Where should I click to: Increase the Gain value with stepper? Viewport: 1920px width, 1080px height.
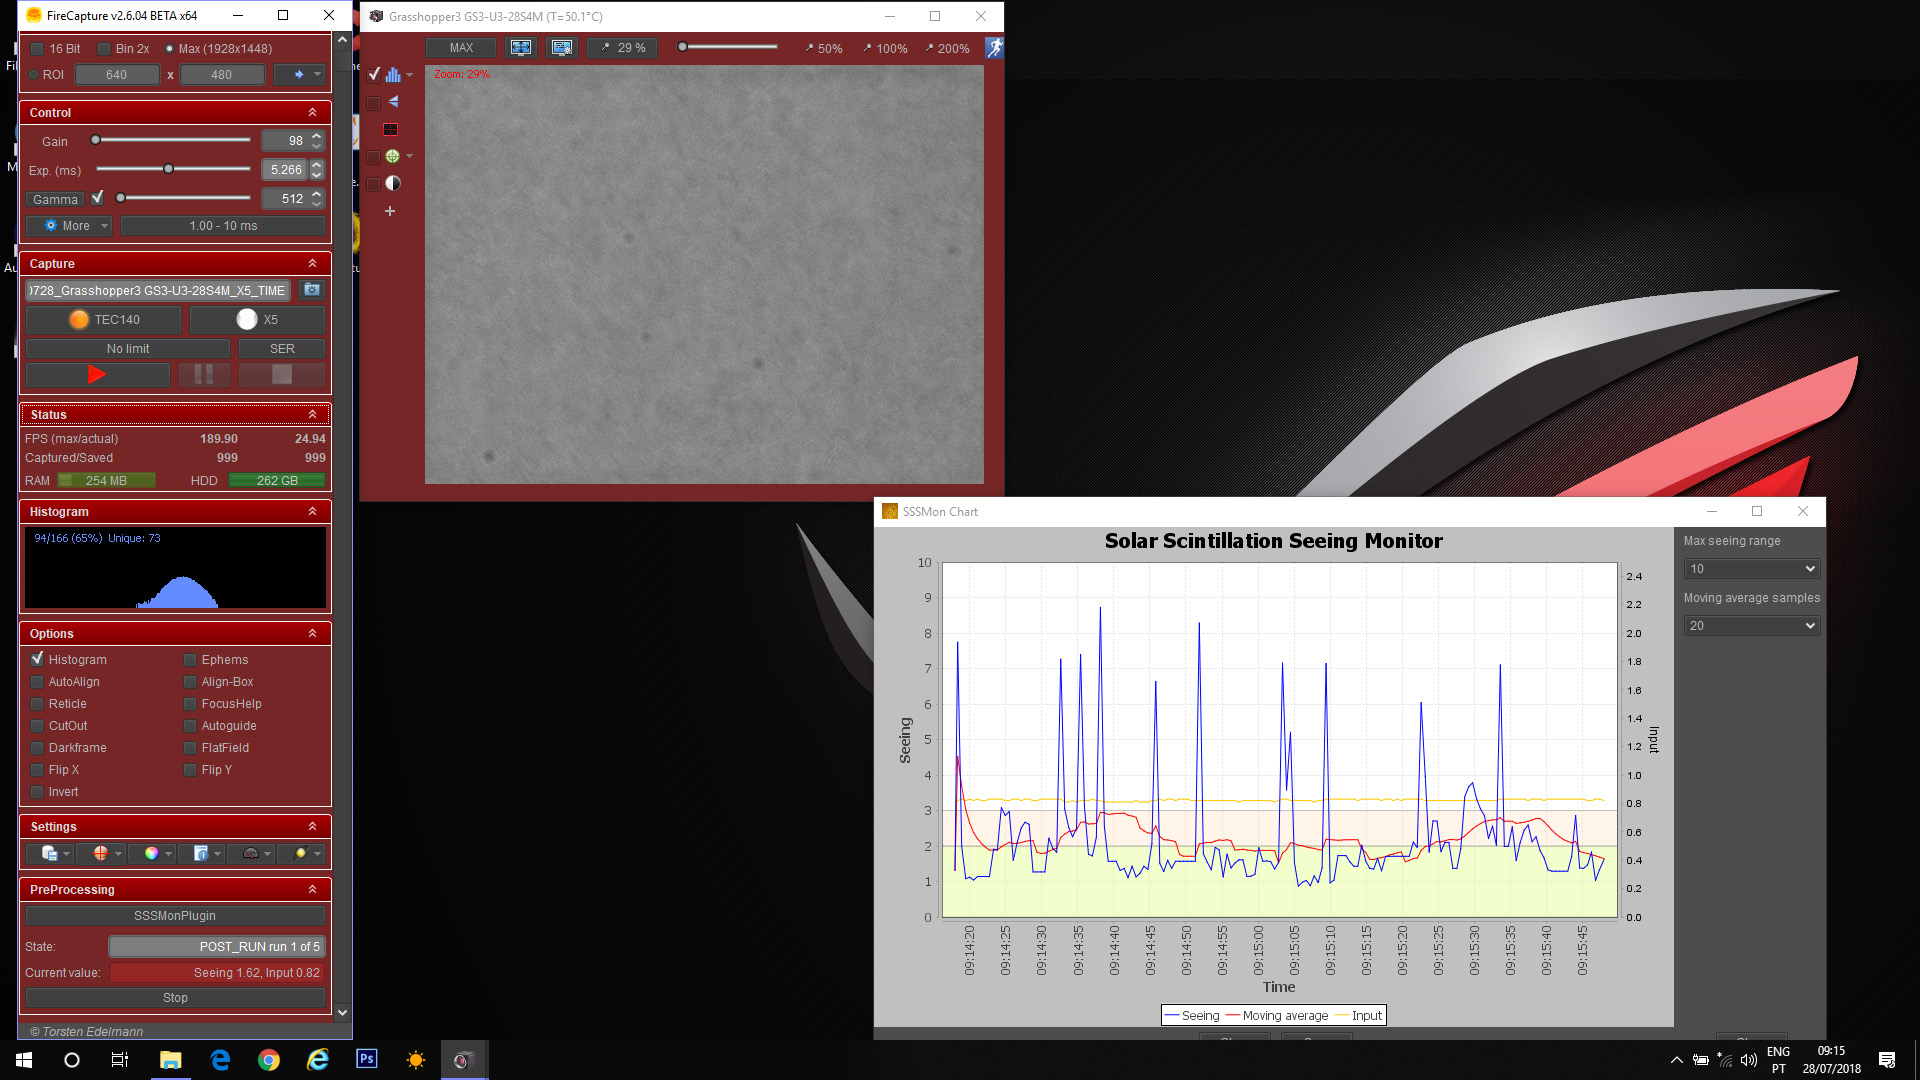pos(317,136)
